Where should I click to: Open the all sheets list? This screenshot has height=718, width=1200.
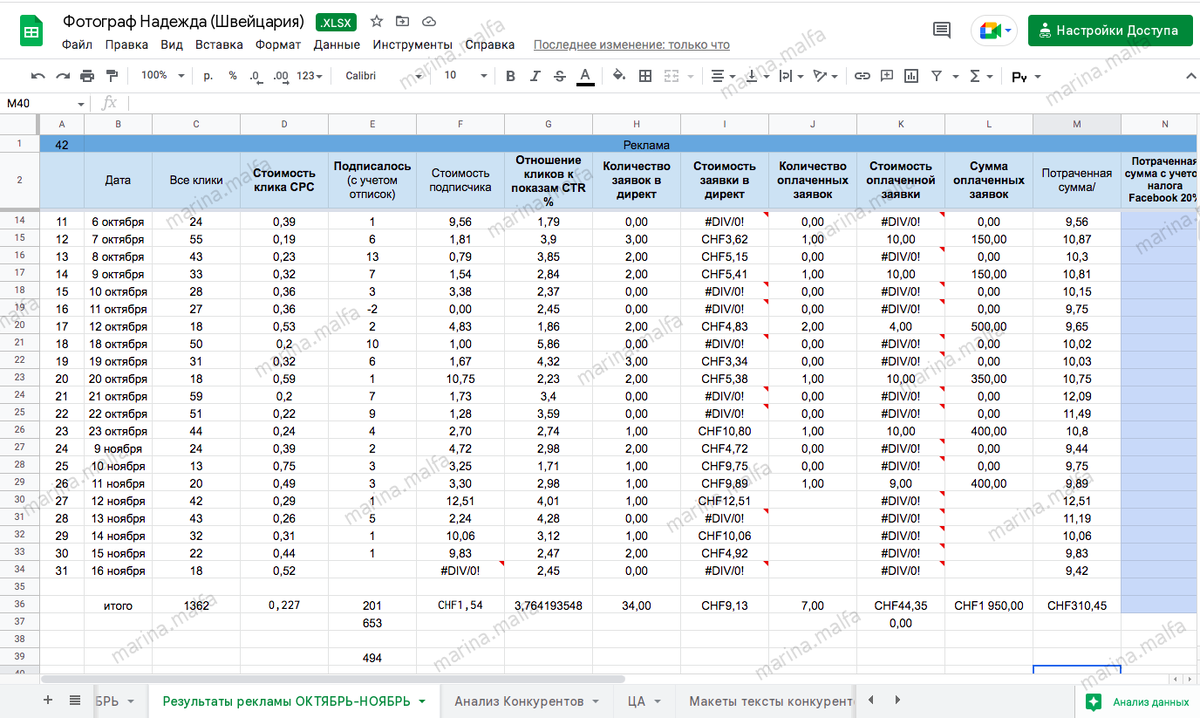point(75,701)
